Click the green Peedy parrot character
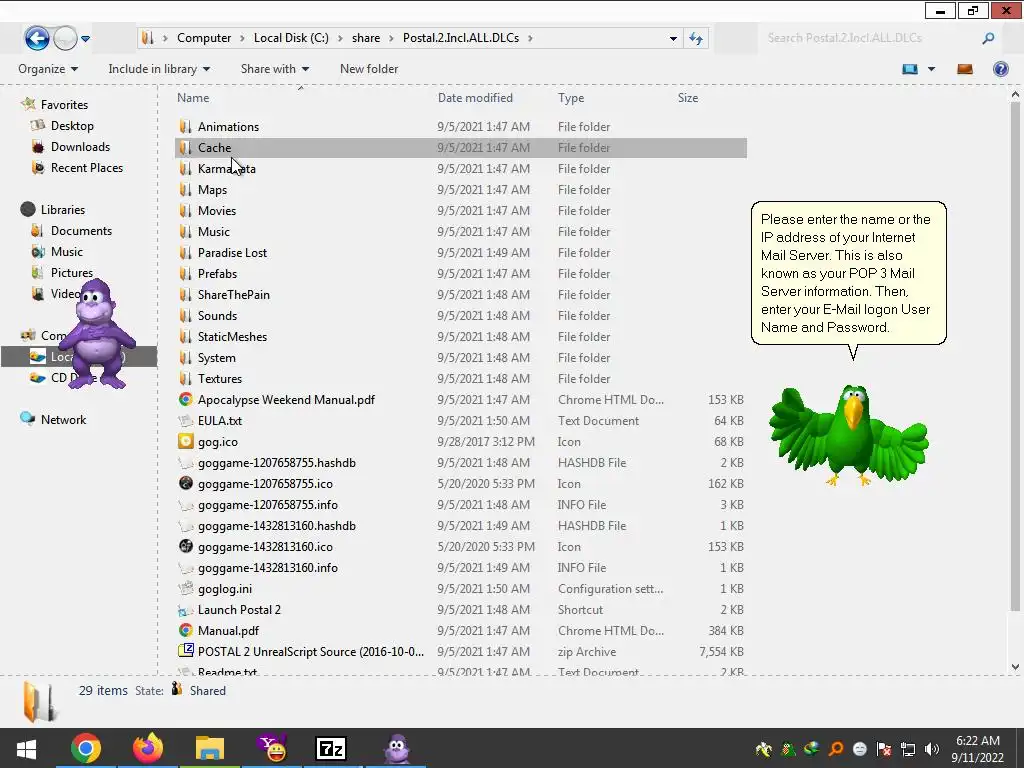Image resolution: width=1024 pixels, height=768 pixels. [849, 434]
